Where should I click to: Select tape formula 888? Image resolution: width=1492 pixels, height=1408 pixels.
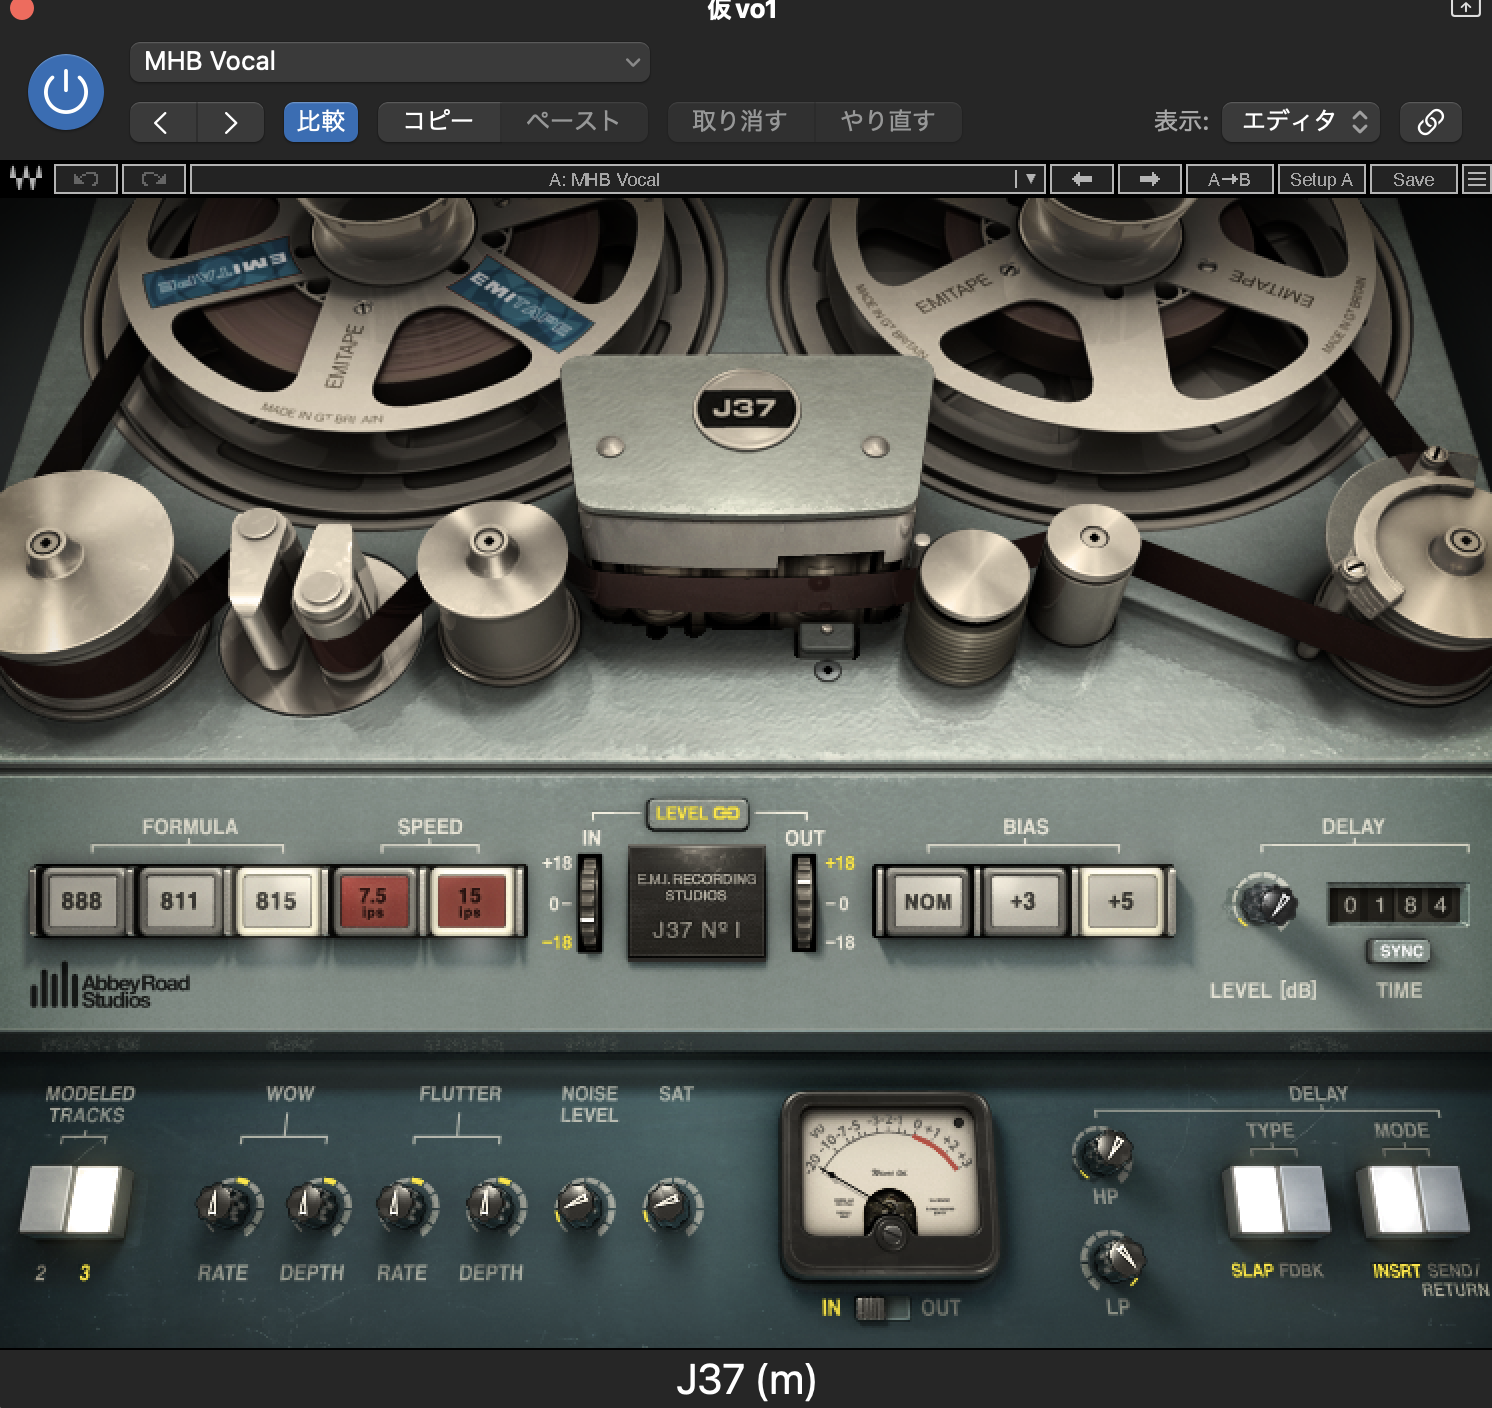[82, 901]
